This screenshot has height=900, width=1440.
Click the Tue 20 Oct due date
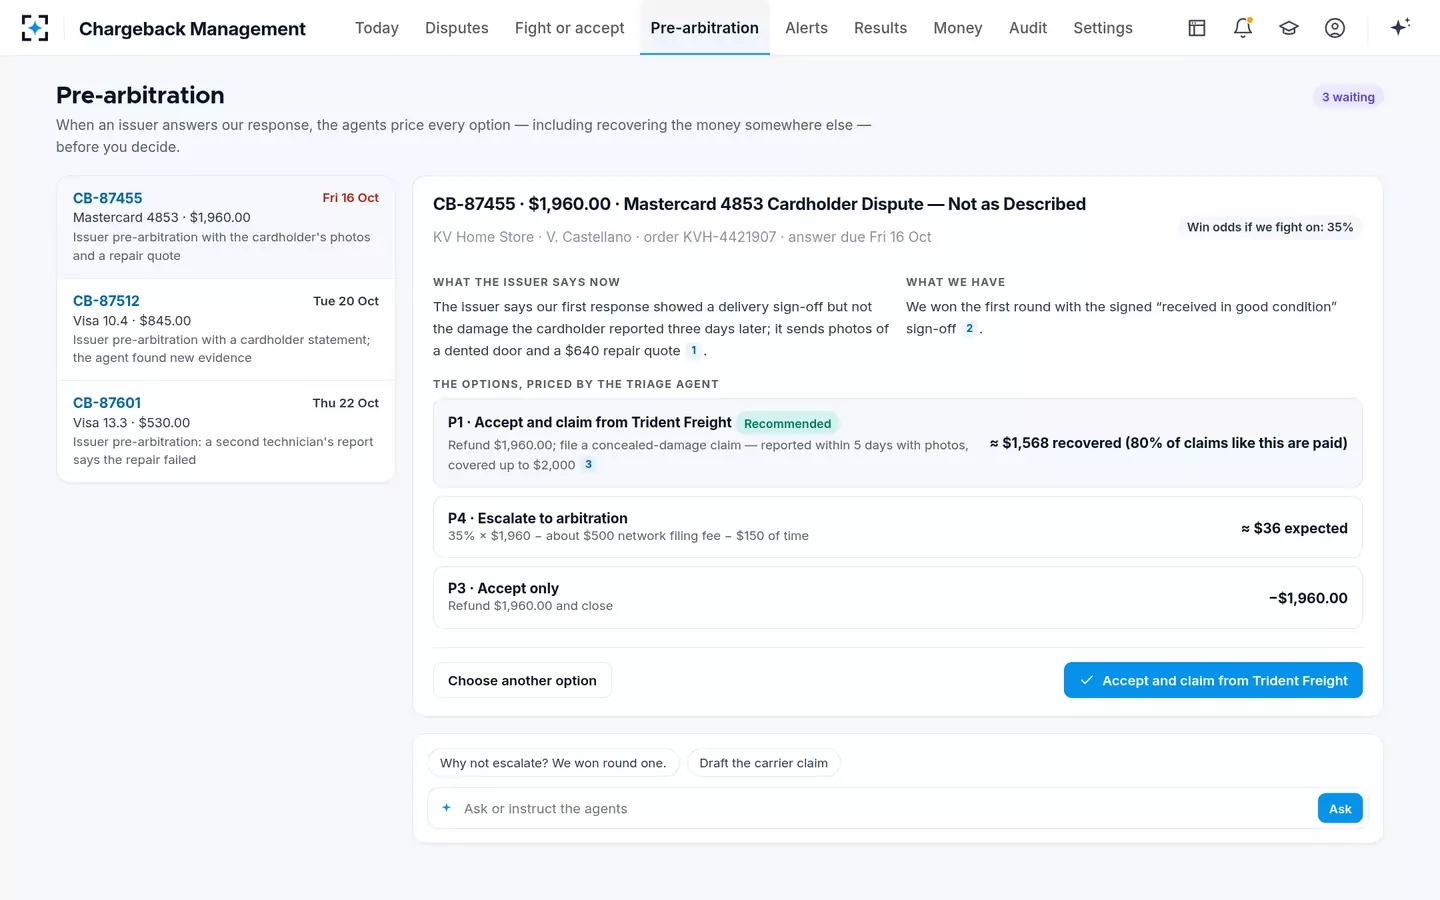[x=346, y=301]
